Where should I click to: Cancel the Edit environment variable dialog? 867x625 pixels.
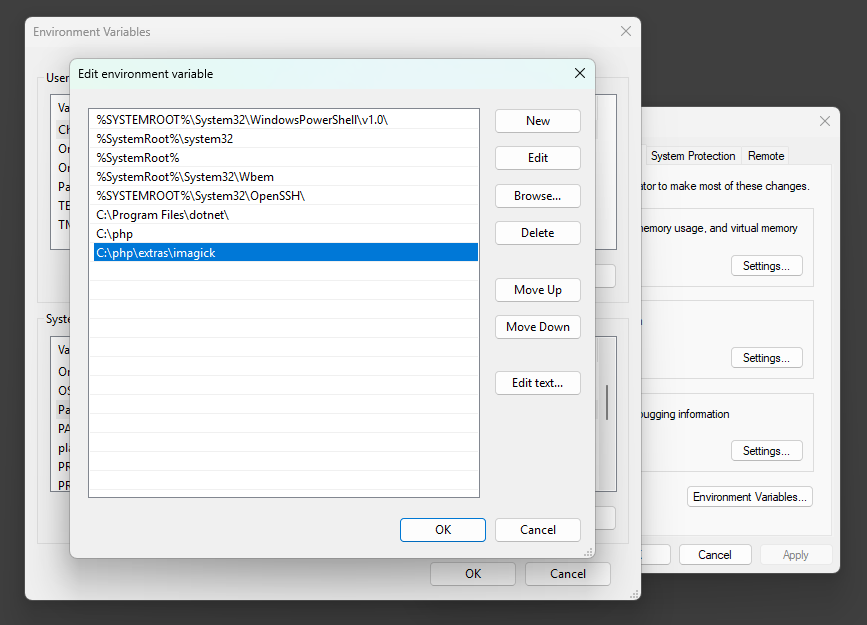point(537,530)
